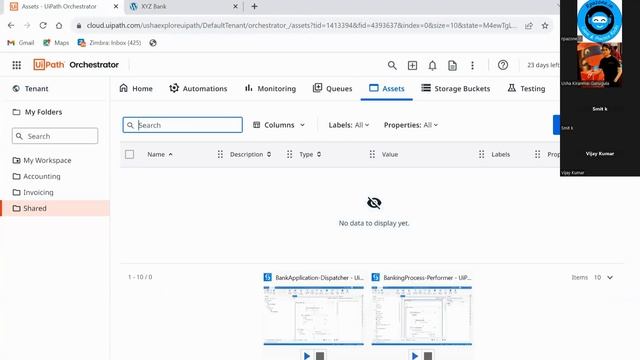Click the add new plus icon in header

412,65
